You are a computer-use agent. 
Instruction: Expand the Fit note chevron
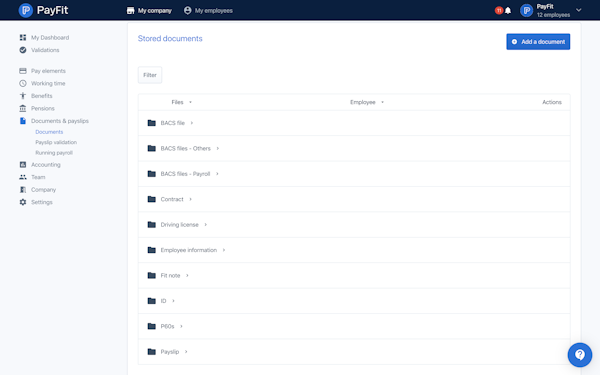coord(187,276)
